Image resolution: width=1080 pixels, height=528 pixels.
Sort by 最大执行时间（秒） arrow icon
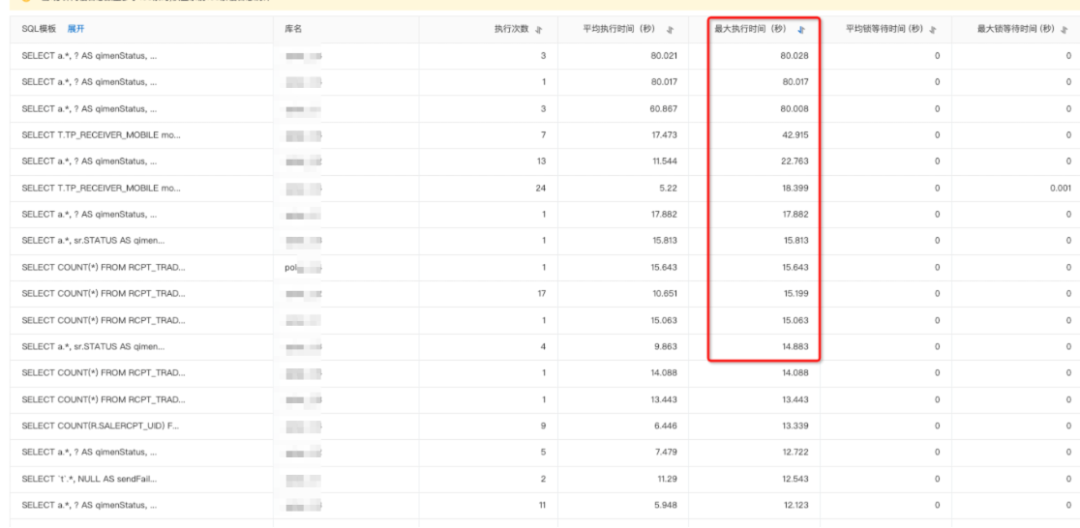click(x=801, y=30)
